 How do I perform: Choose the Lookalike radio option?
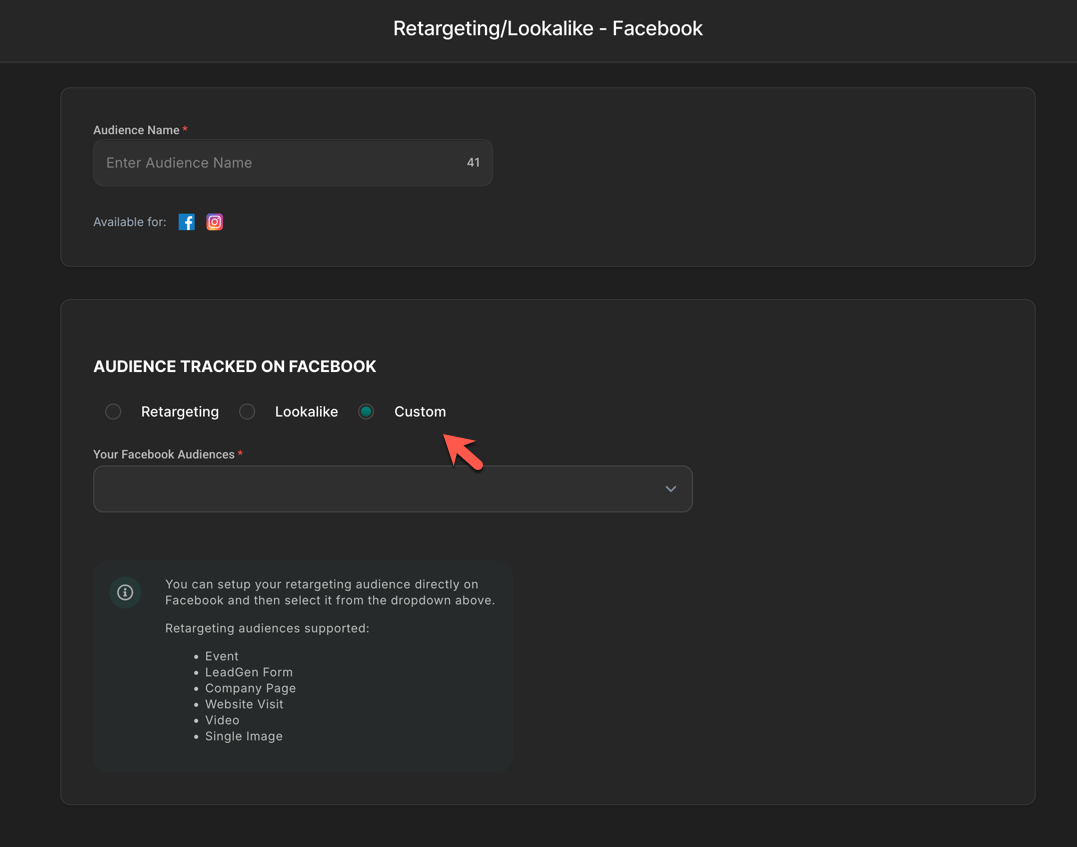247,412
